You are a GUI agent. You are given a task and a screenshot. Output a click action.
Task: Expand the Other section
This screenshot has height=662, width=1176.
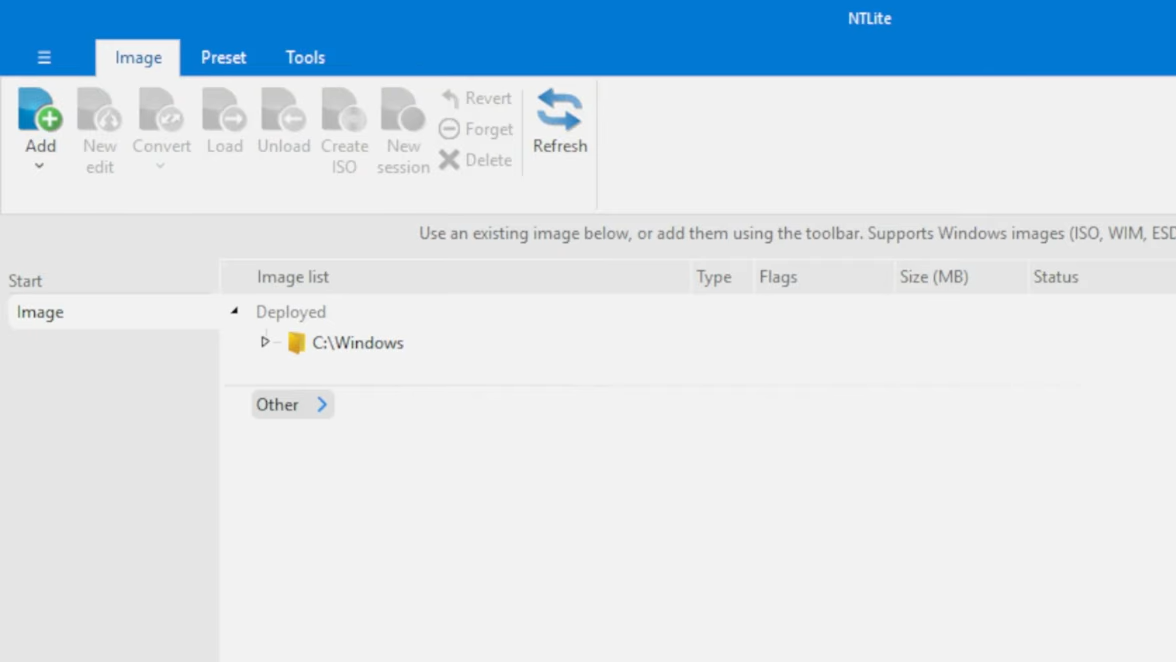click(x=292, y=405)
